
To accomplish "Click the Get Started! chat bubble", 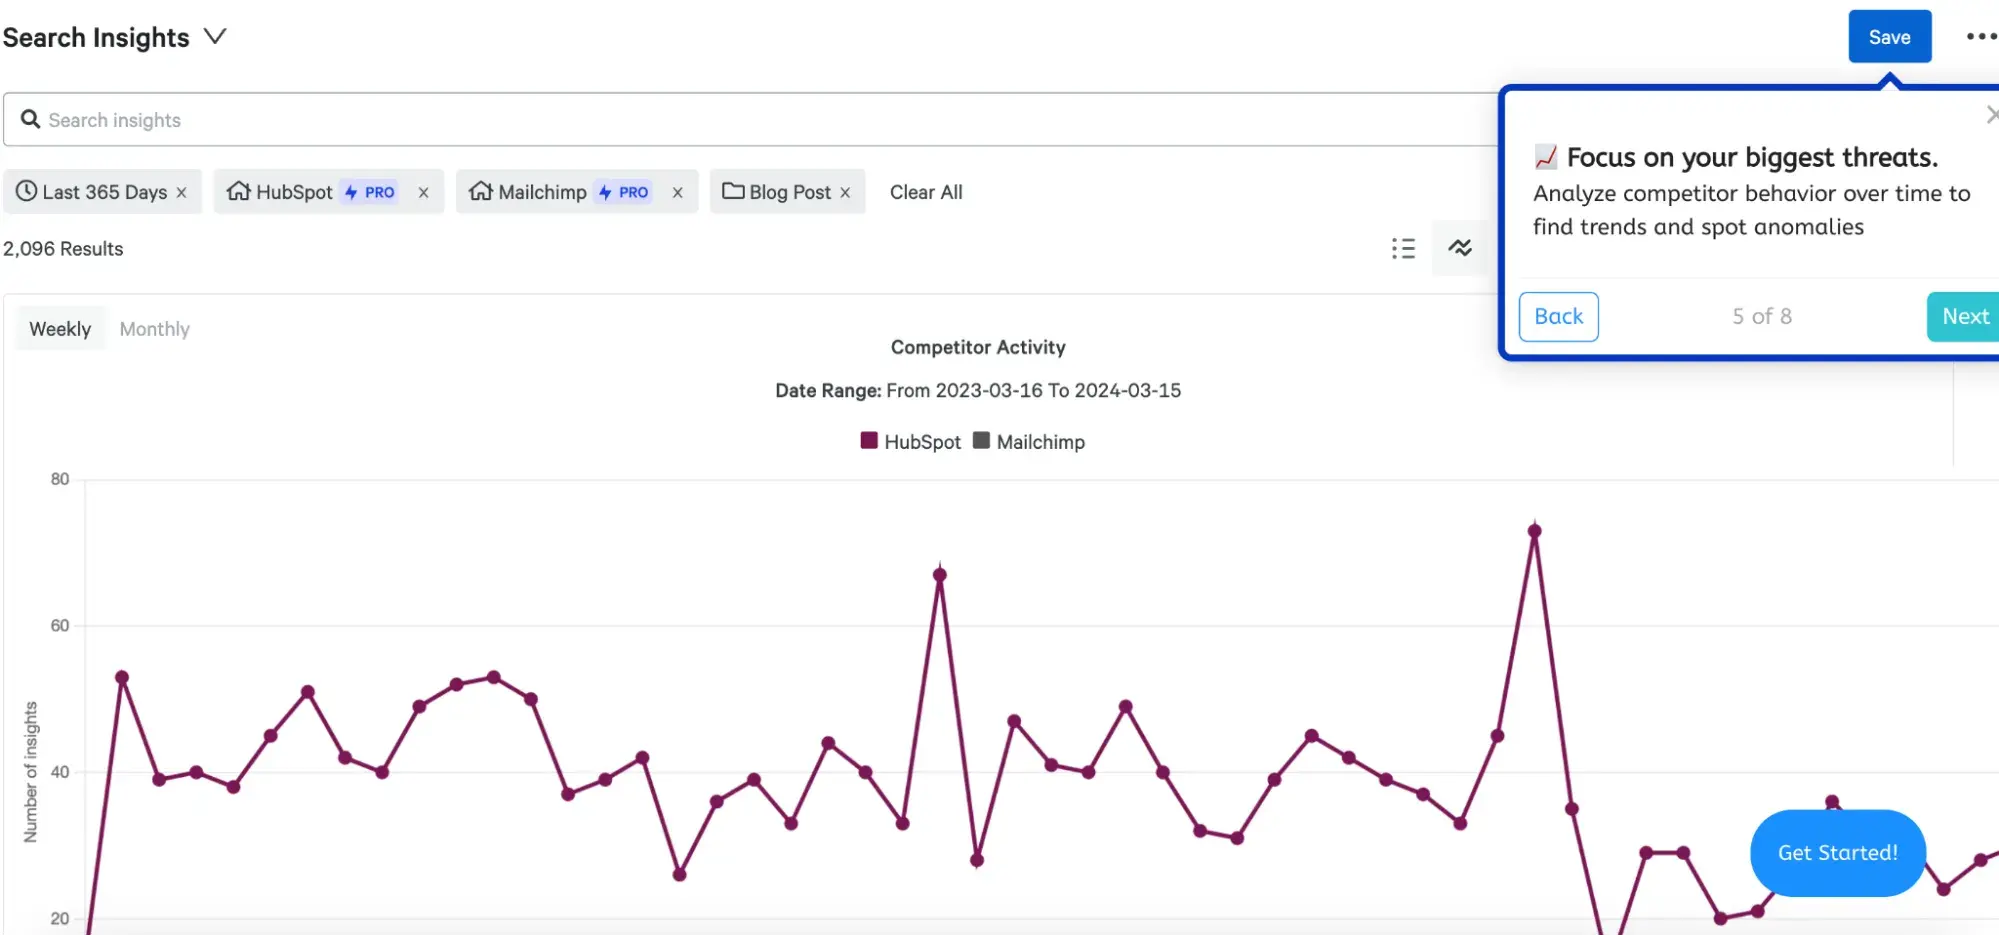I will pos(1837,853).
